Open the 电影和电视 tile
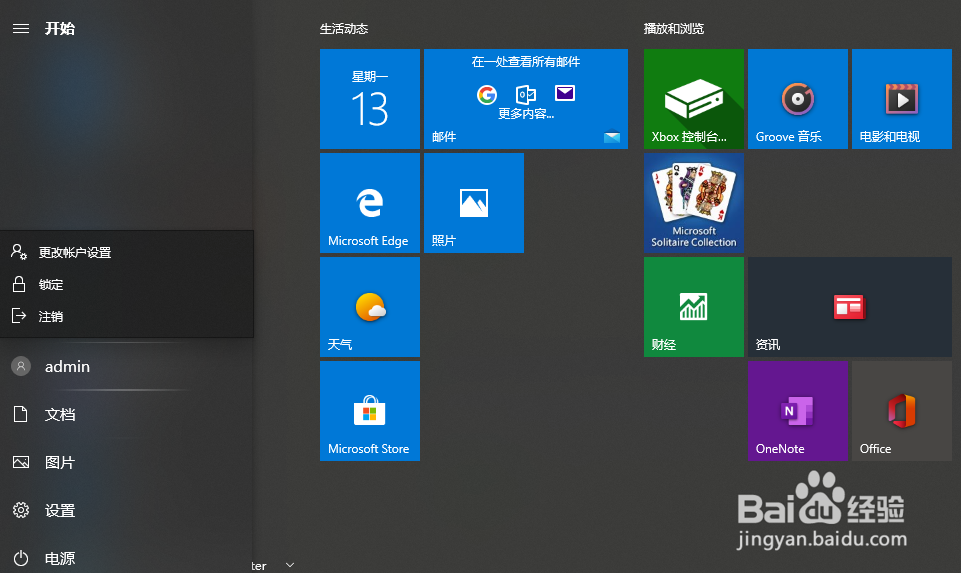Screen dimensions: 961x573 pyautogui.click(x=902, y=99)
